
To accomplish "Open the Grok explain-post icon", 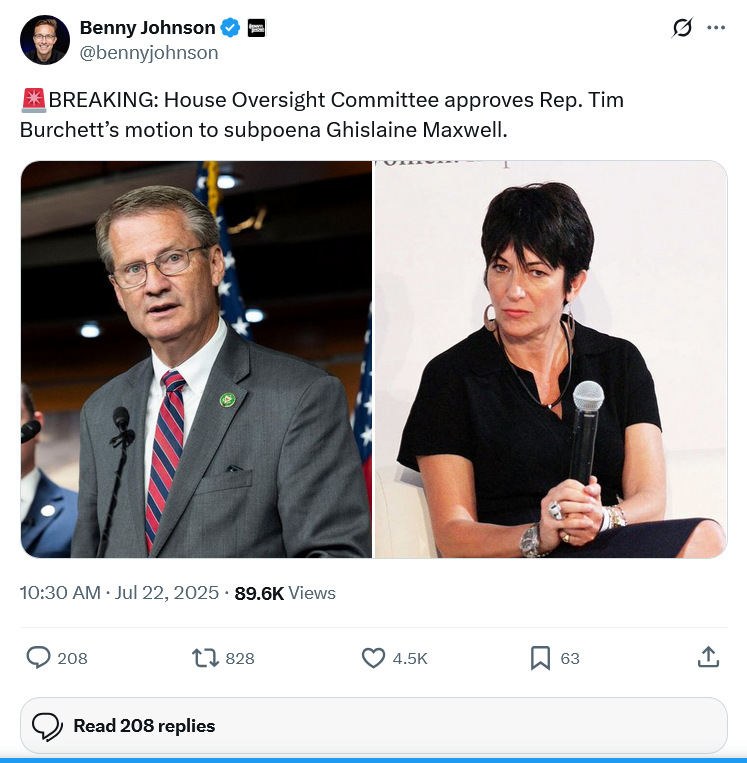I will click(682, 27).
